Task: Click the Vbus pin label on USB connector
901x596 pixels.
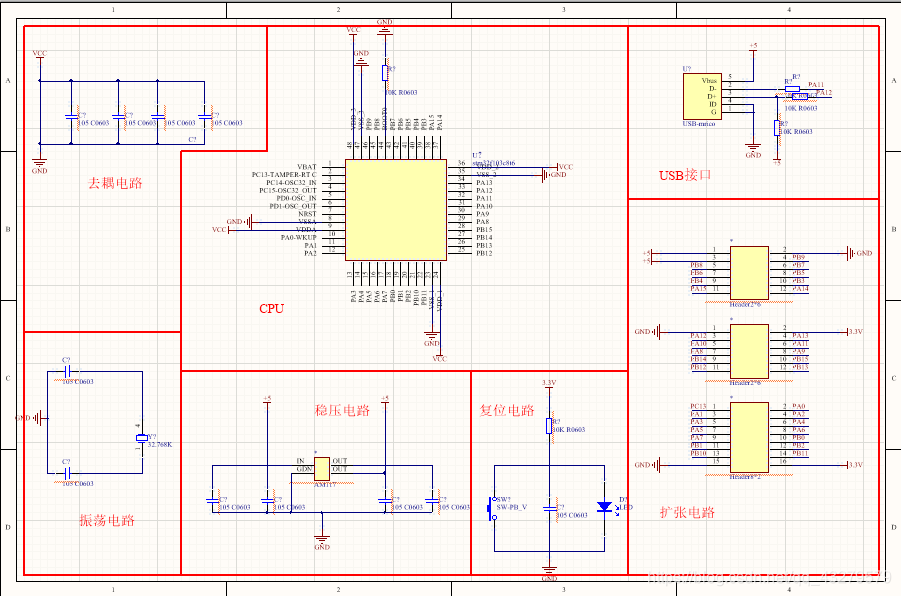Action: pos(709,81)
